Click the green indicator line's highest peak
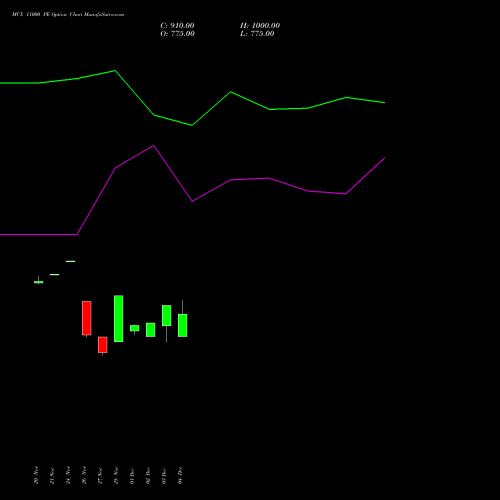 point(115,71)
